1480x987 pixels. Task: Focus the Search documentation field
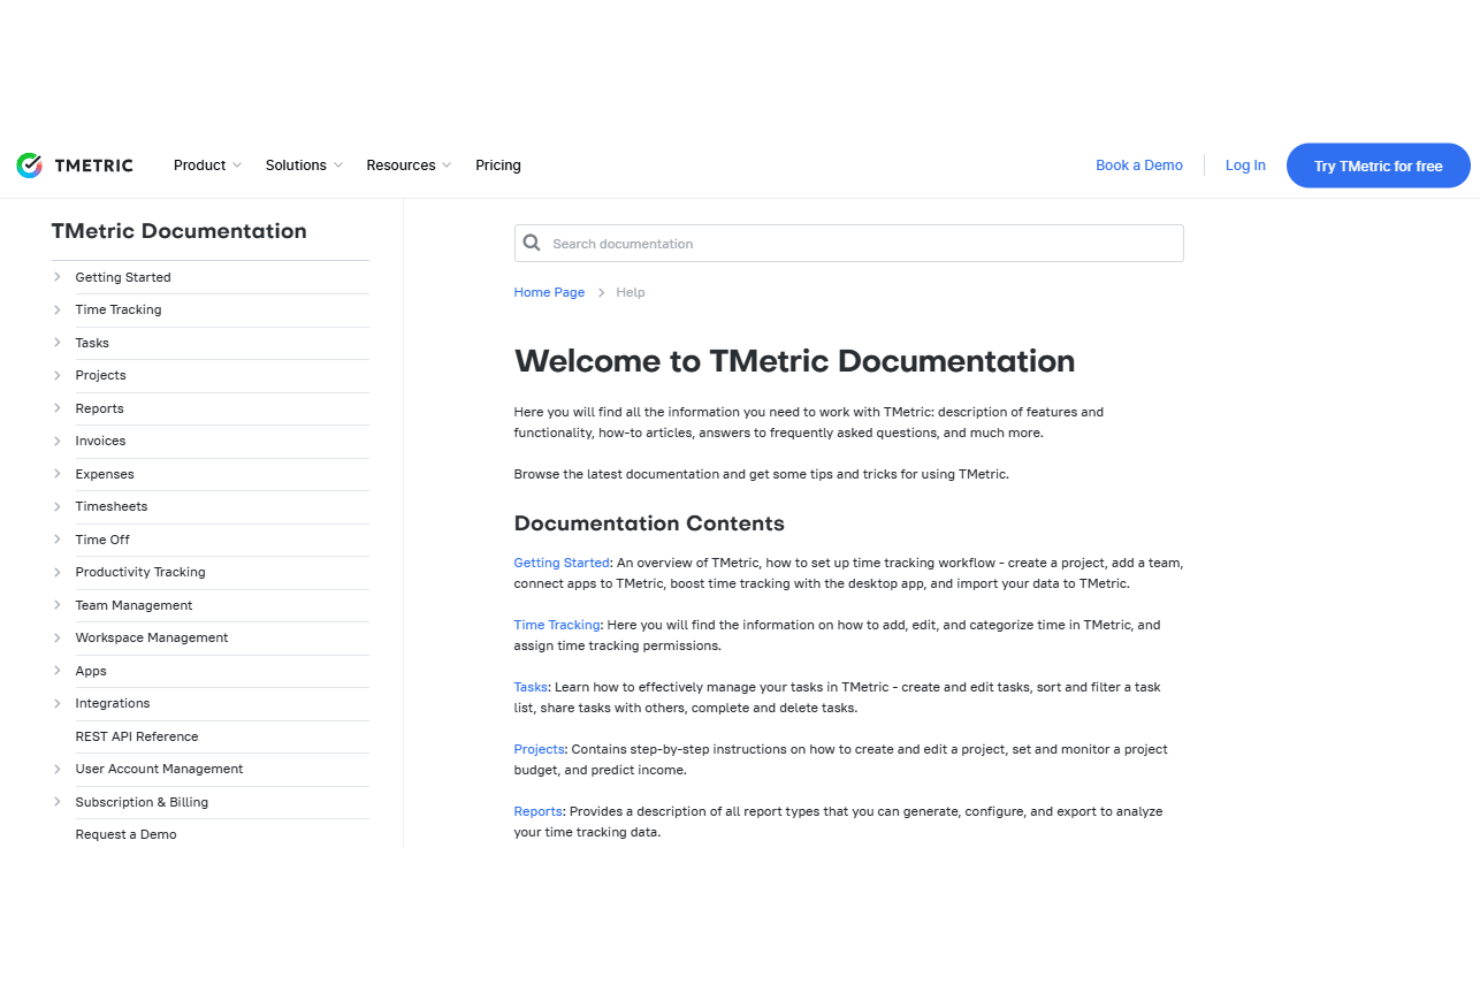point(849,243)
